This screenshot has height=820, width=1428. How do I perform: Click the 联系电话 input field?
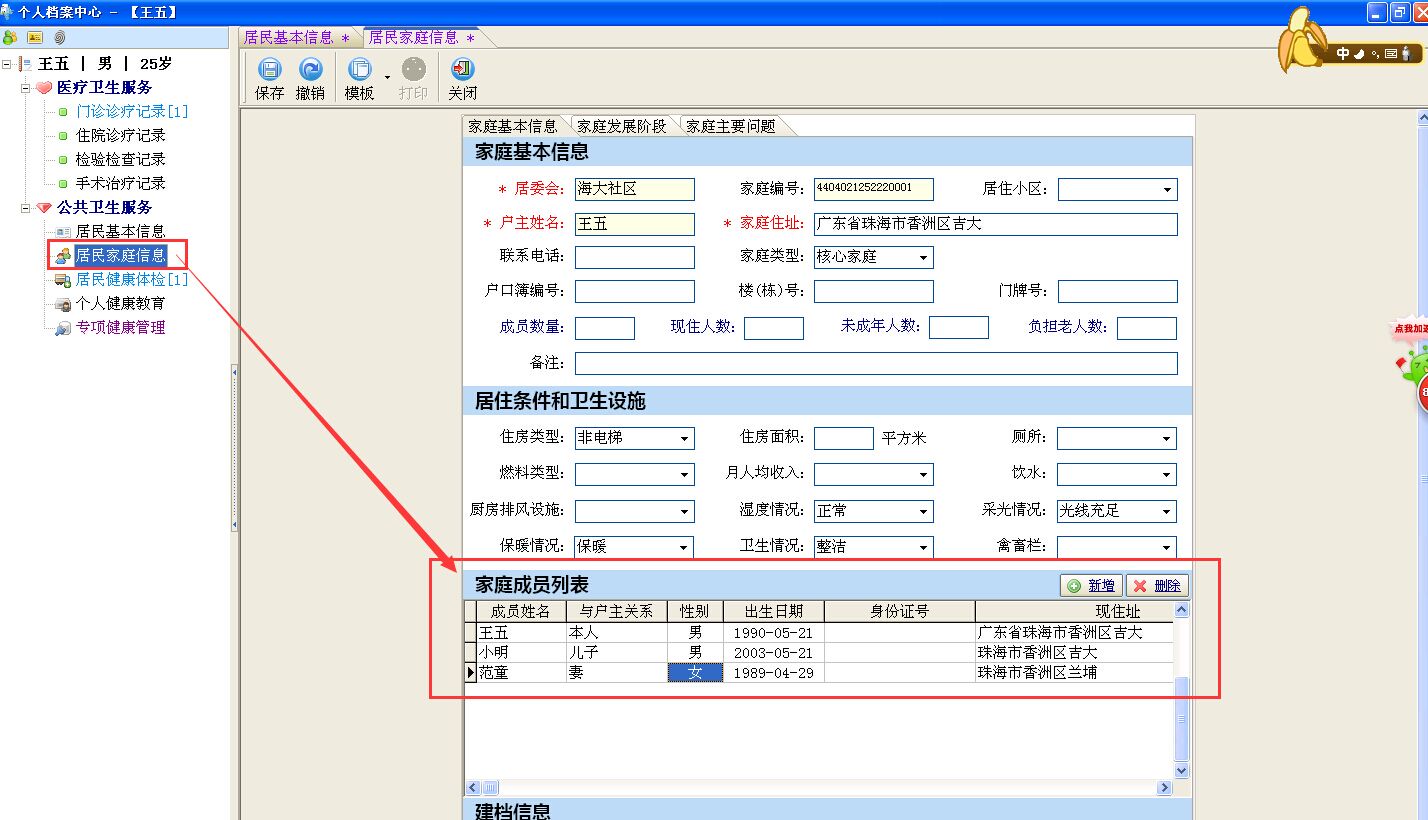coord(635,257)
